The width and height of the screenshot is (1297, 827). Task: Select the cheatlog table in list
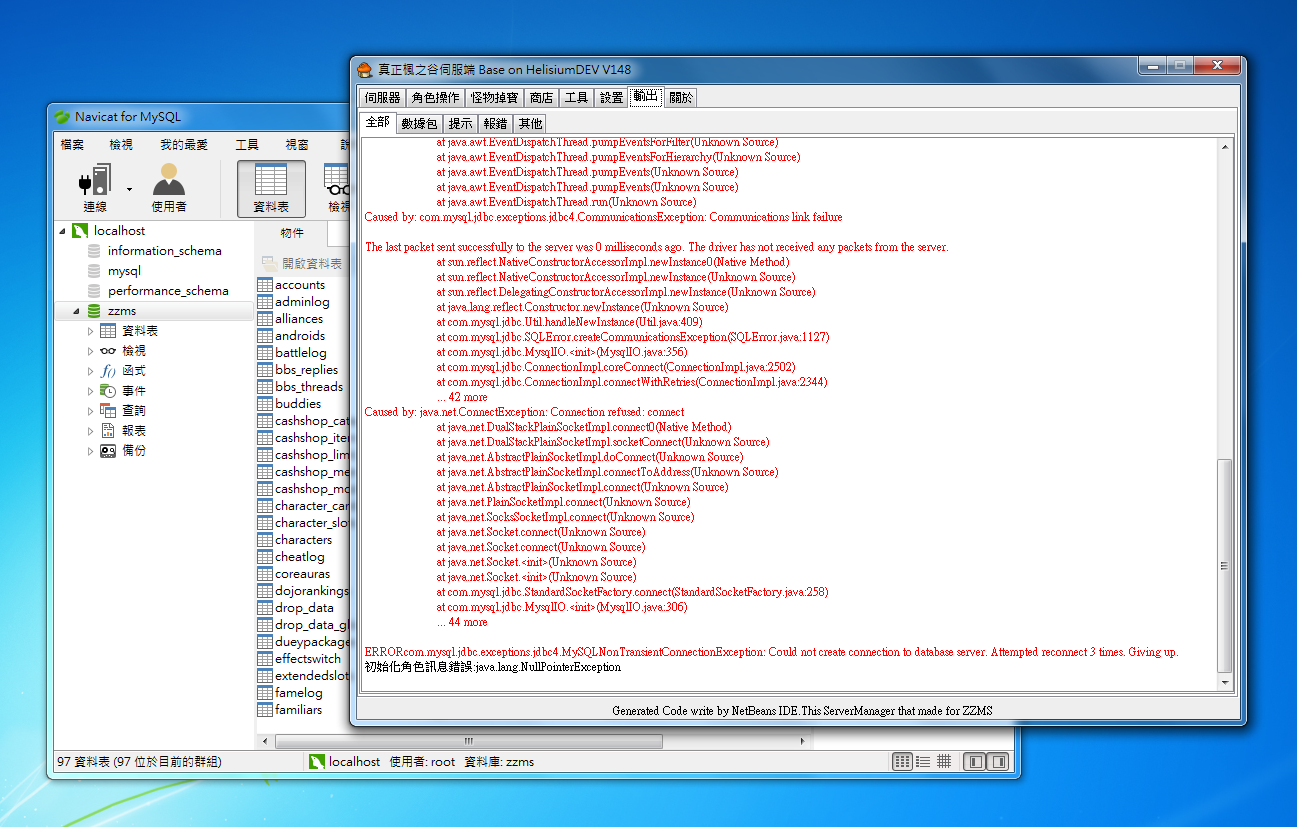point(299,557)
